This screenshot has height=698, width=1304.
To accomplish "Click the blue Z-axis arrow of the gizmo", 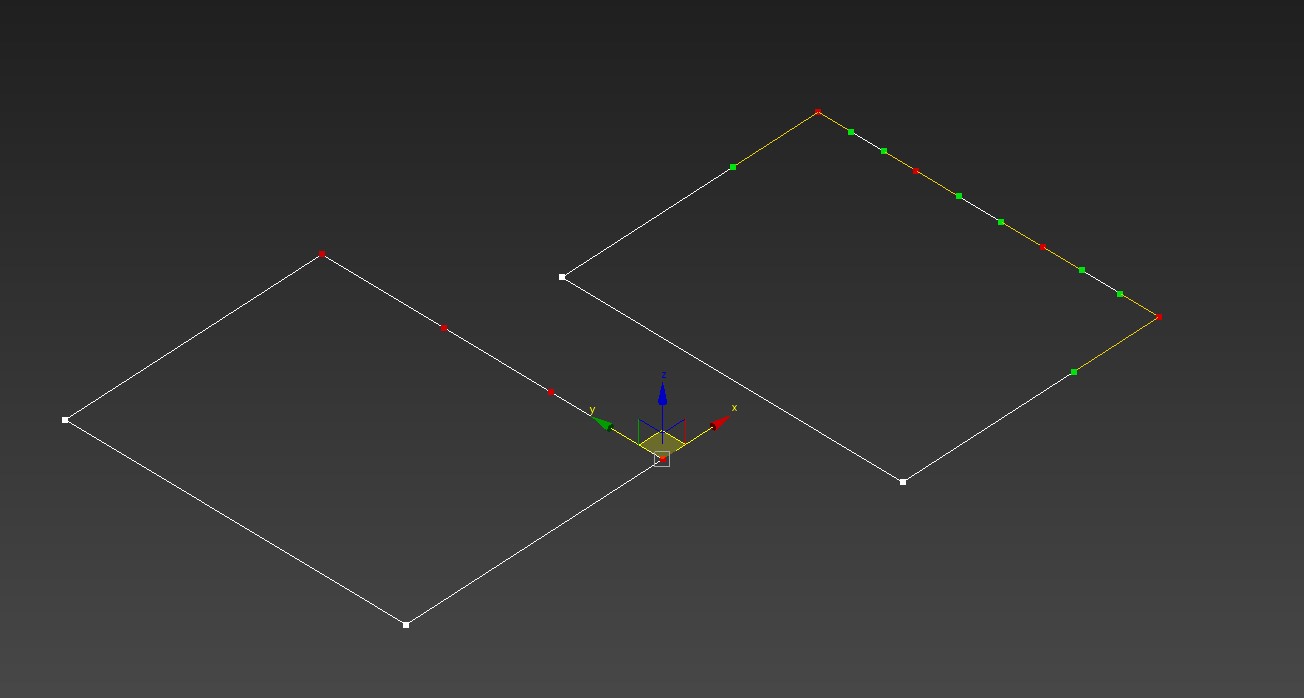I will pyautogui.click(x=662, y=394).
